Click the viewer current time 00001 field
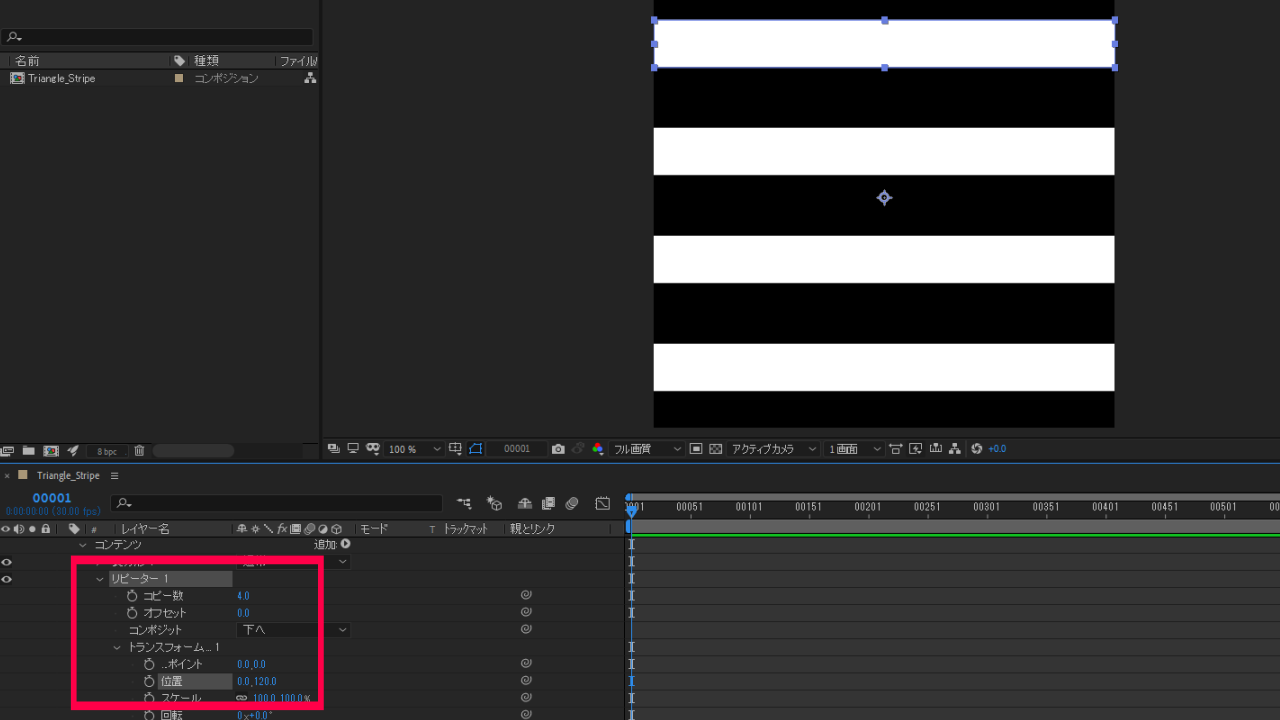This screenshot has height=720, width=1280. point(517,449)
